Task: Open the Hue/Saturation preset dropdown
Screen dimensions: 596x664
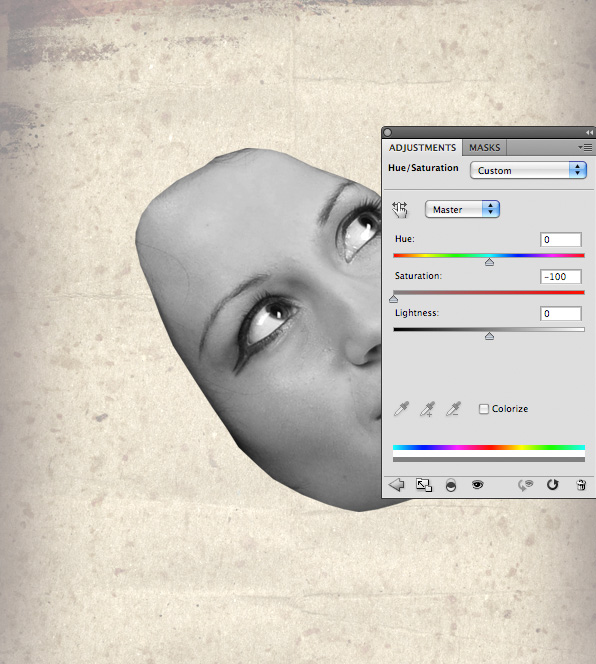Action: (528, 170)
